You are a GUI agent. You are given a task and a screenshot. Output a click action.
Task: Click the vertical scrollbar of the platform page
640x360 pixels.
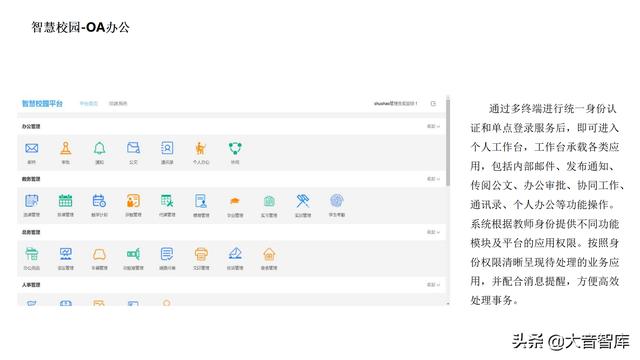click(448, 143)
